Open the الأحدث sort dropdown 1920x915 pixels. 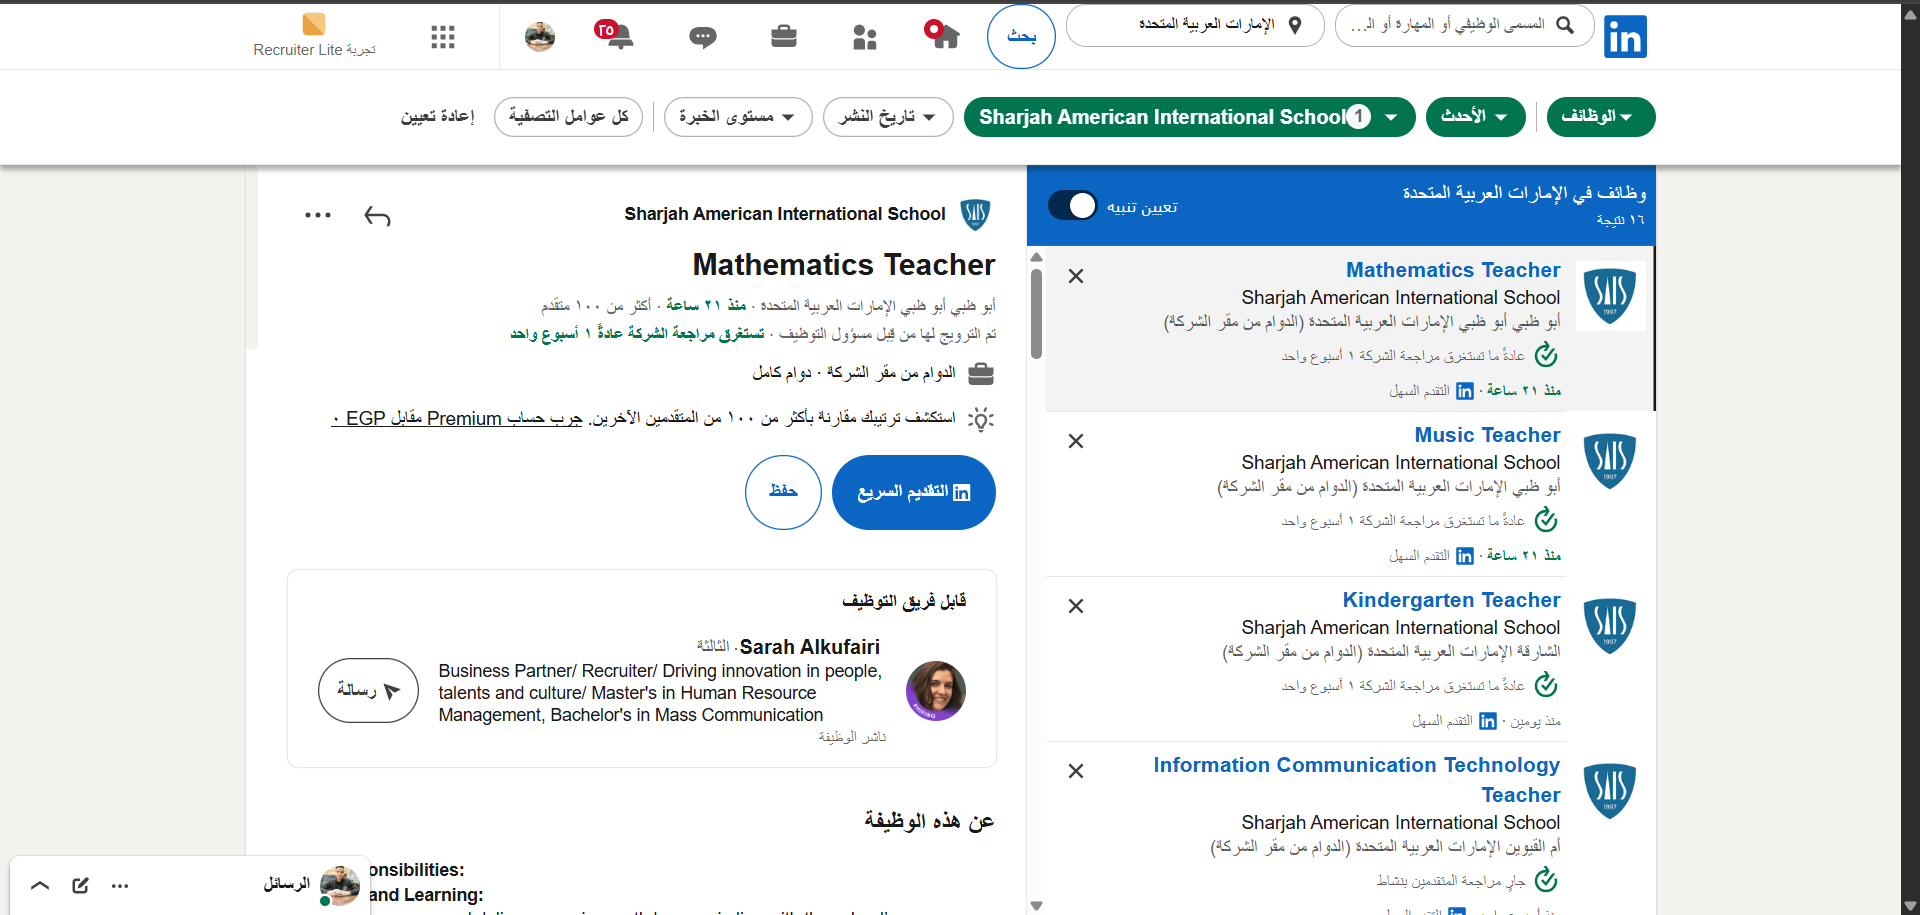[1476, 117]
